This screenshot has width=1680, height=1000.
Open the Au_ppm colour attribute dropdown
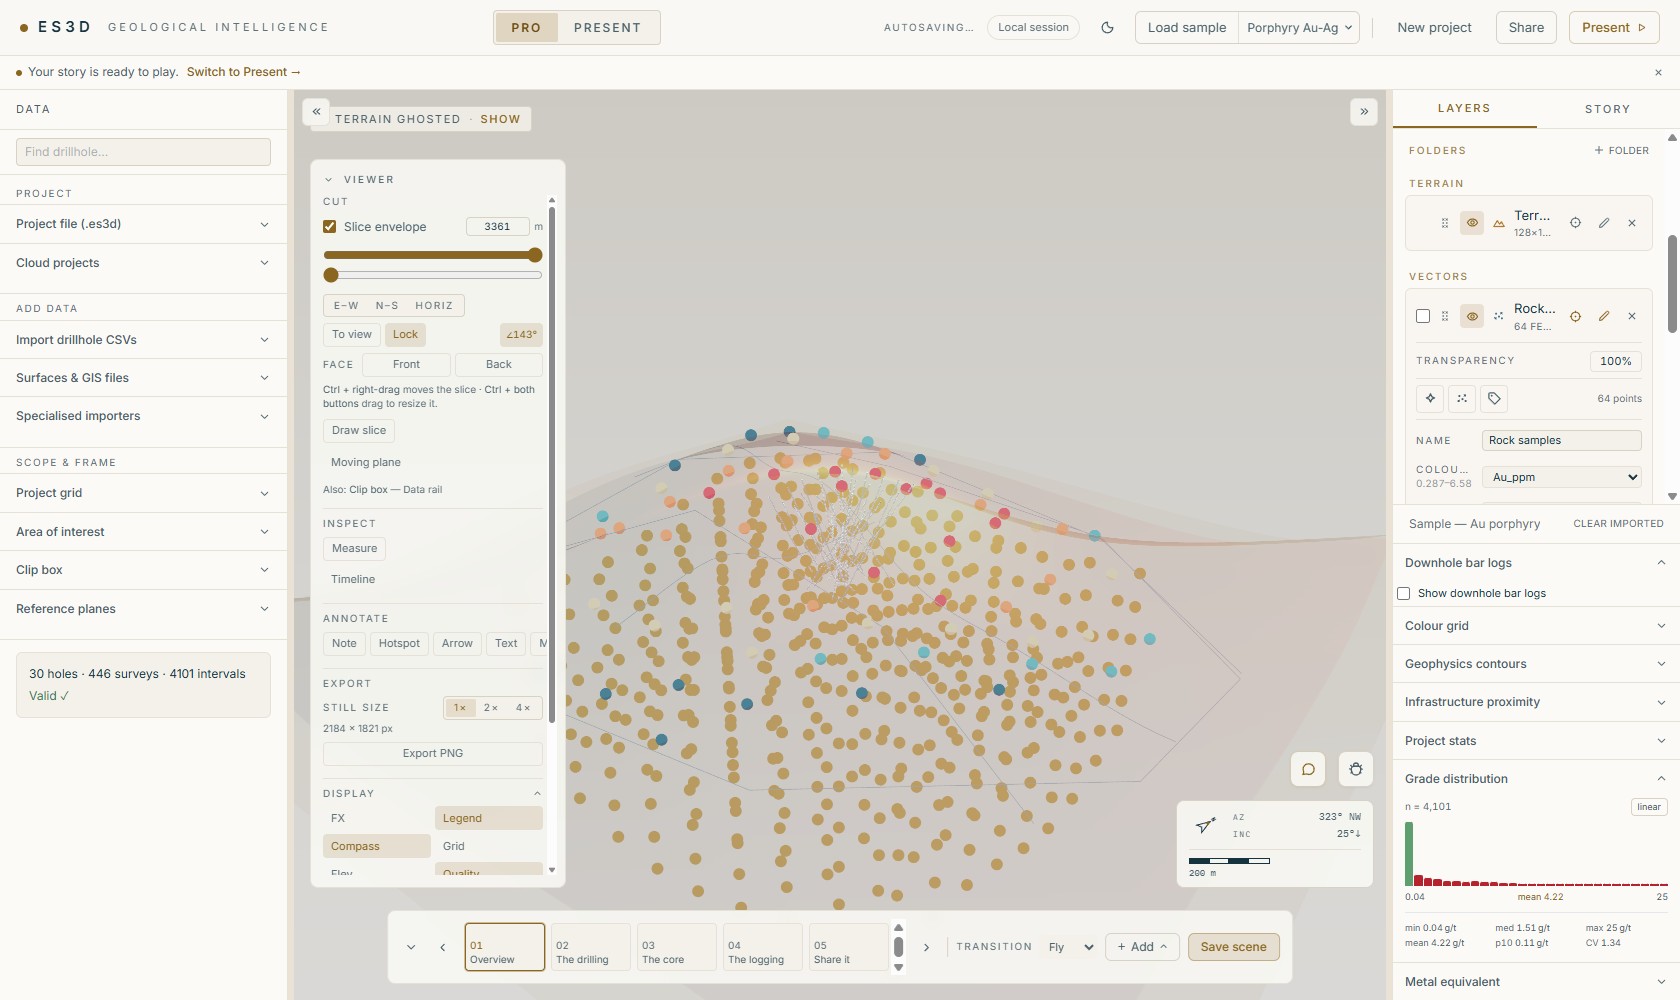(1562, 477)
